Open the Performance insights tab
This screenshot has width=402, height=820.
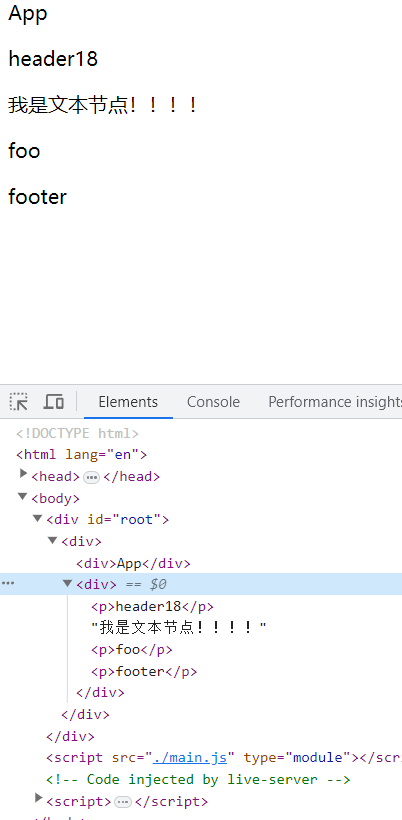(335, 402)
